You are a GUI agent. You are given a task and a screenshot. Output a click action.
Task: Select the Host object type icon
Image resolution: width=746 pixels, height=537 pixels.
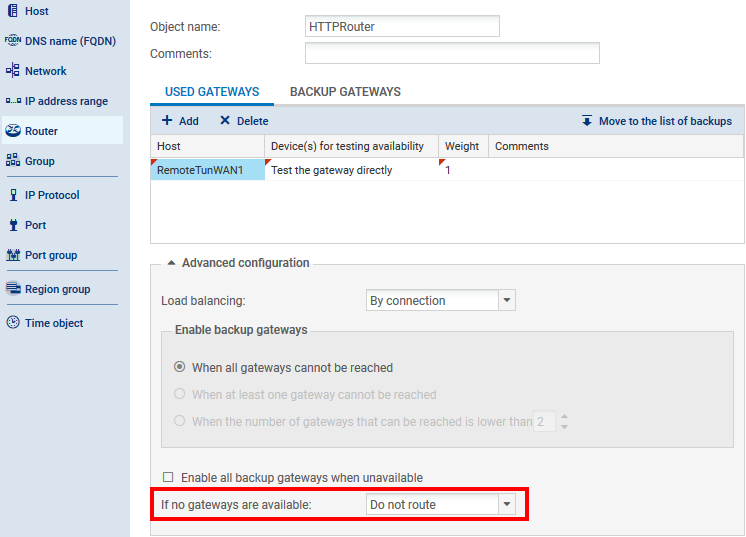(x=13, y=11)
